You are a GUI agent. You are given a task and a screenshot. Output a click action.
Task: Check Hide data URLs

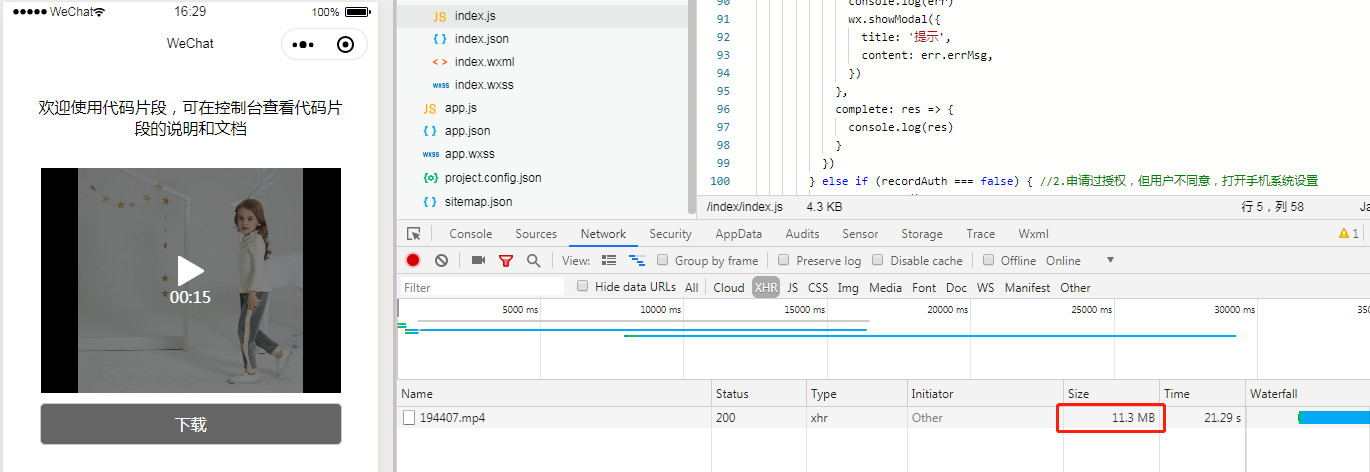[x=582, y=287]
